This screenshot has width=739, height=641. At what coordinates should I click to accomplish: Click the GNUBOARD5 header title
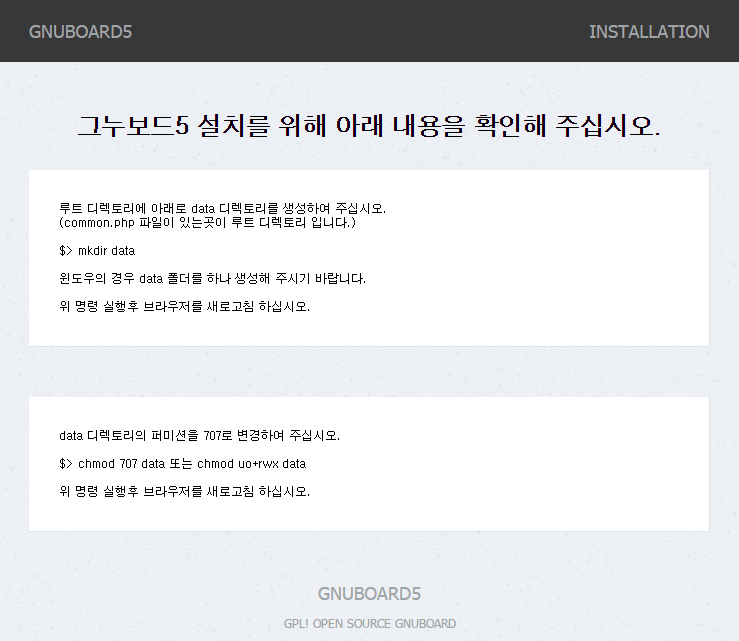[80, 32]
